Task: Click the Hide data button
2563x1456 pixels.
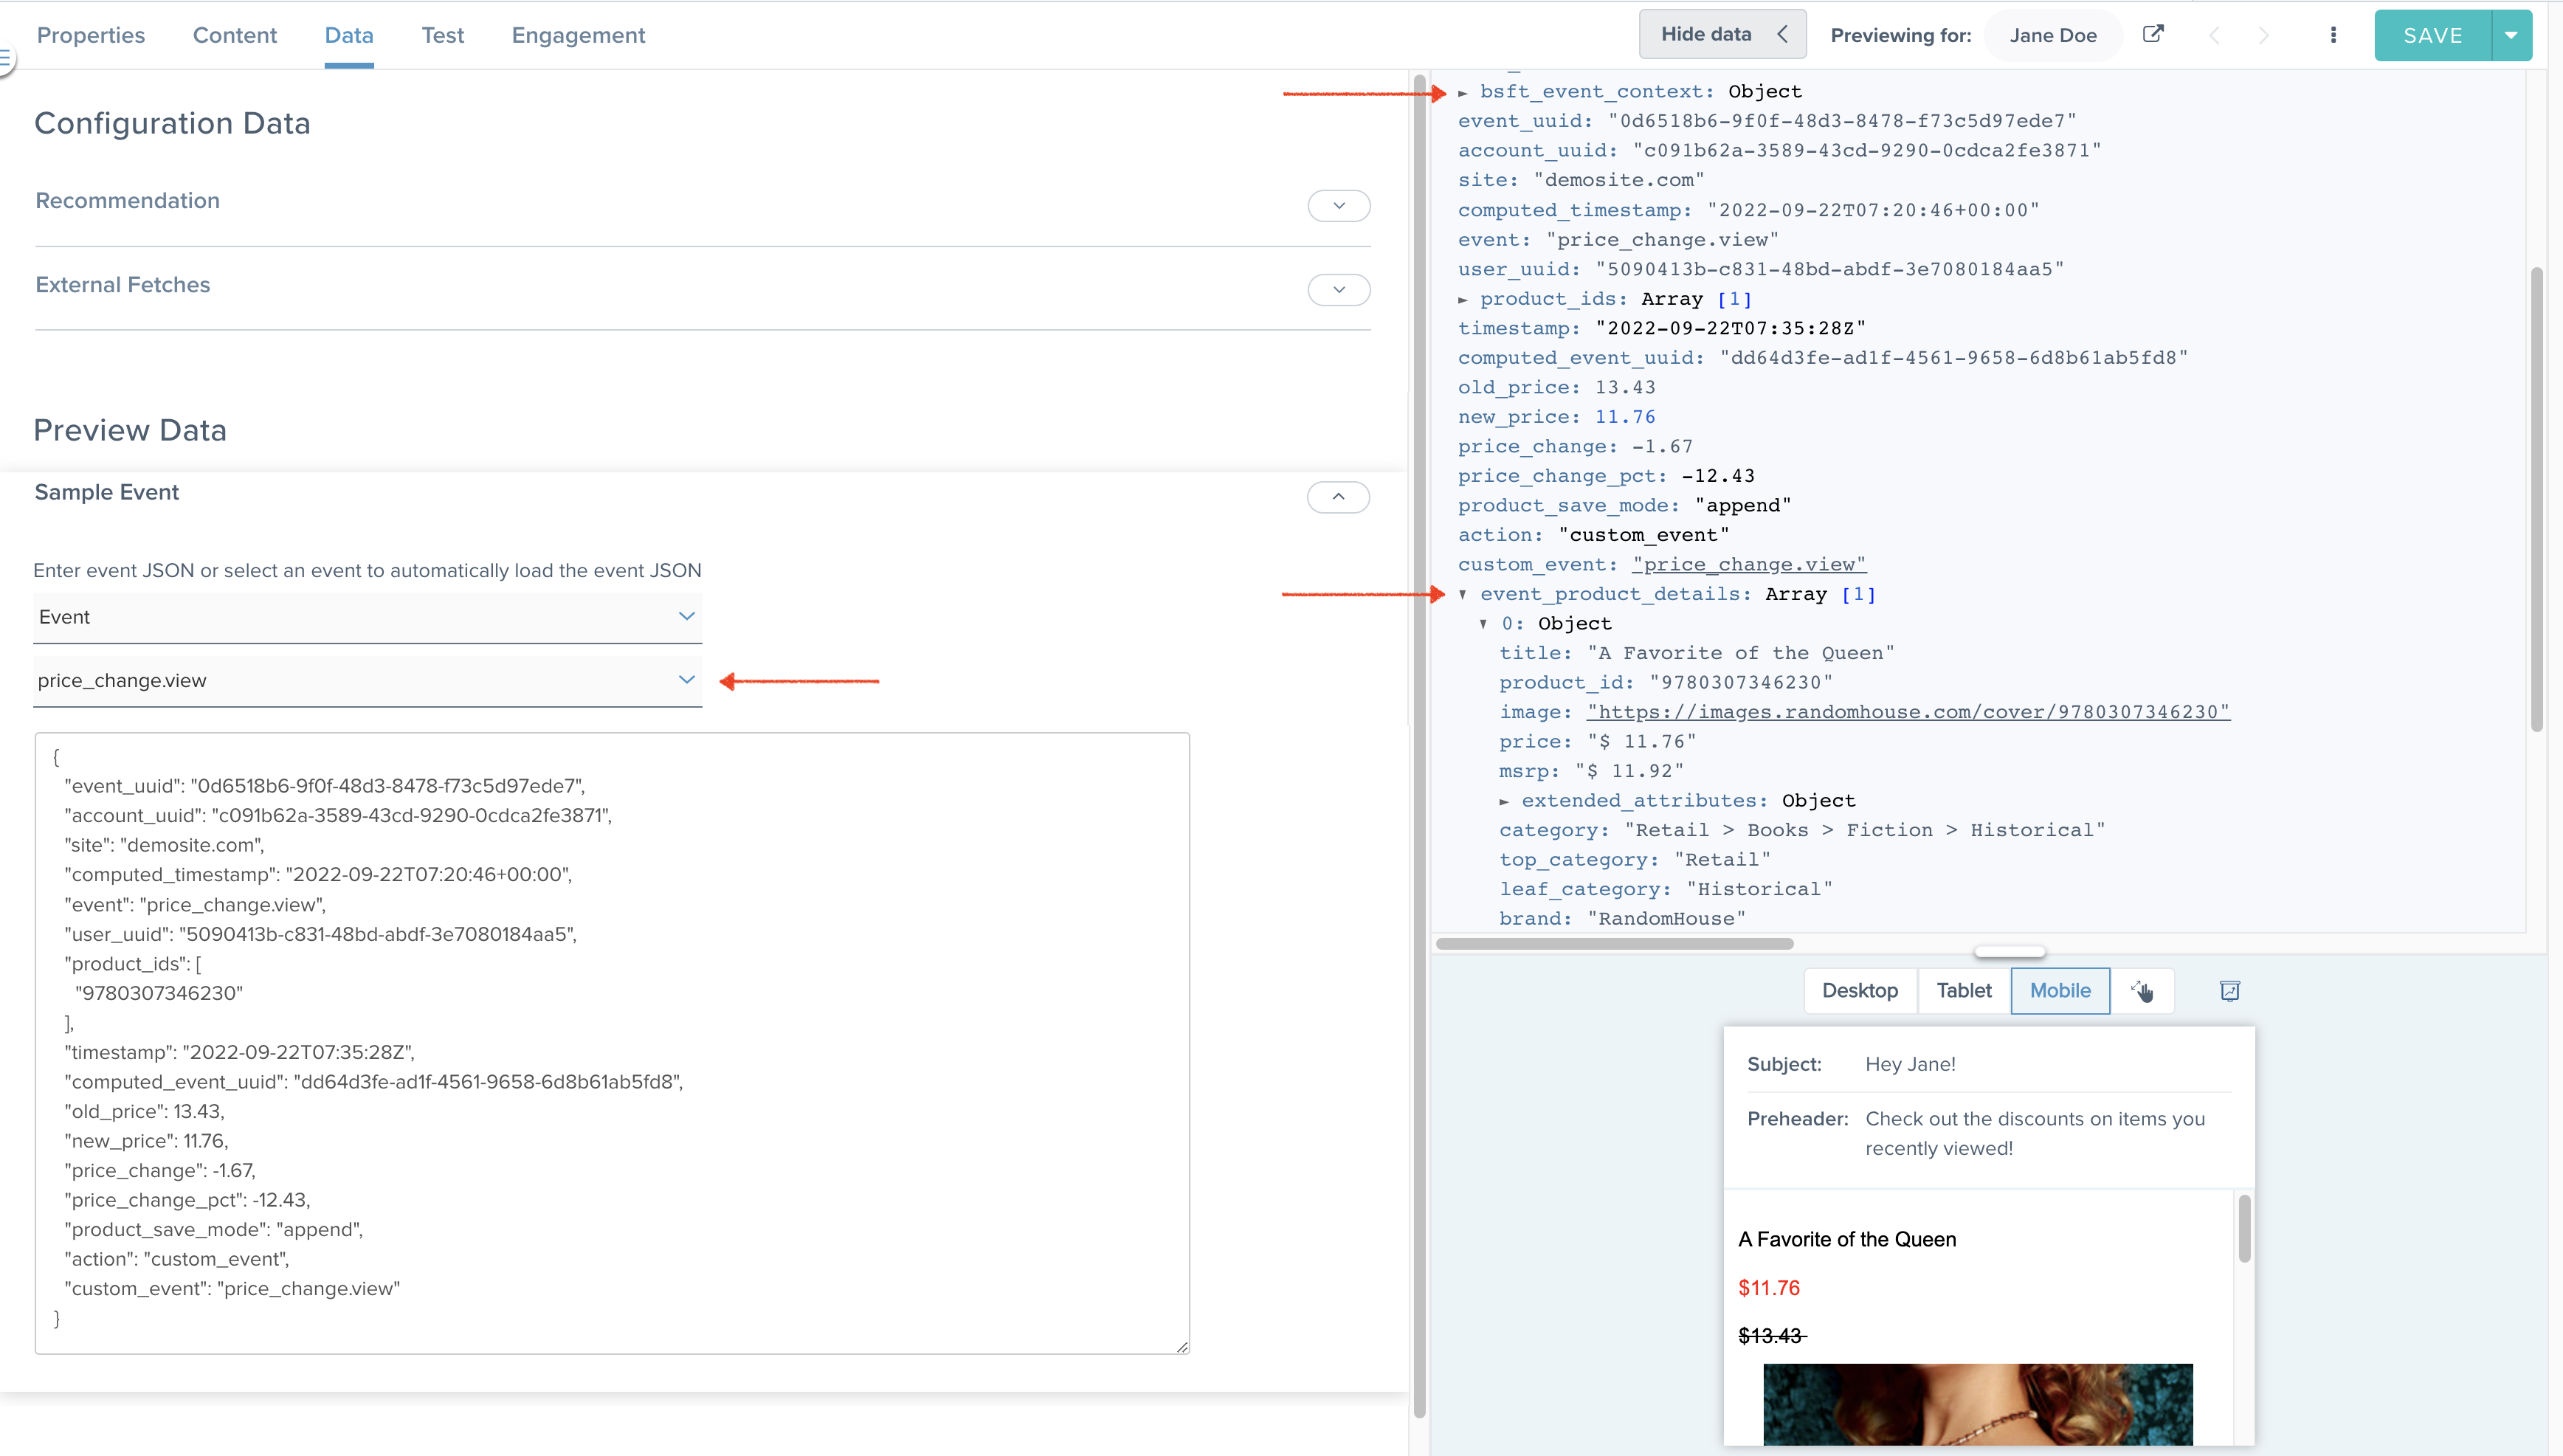Action: point(1722,34)
